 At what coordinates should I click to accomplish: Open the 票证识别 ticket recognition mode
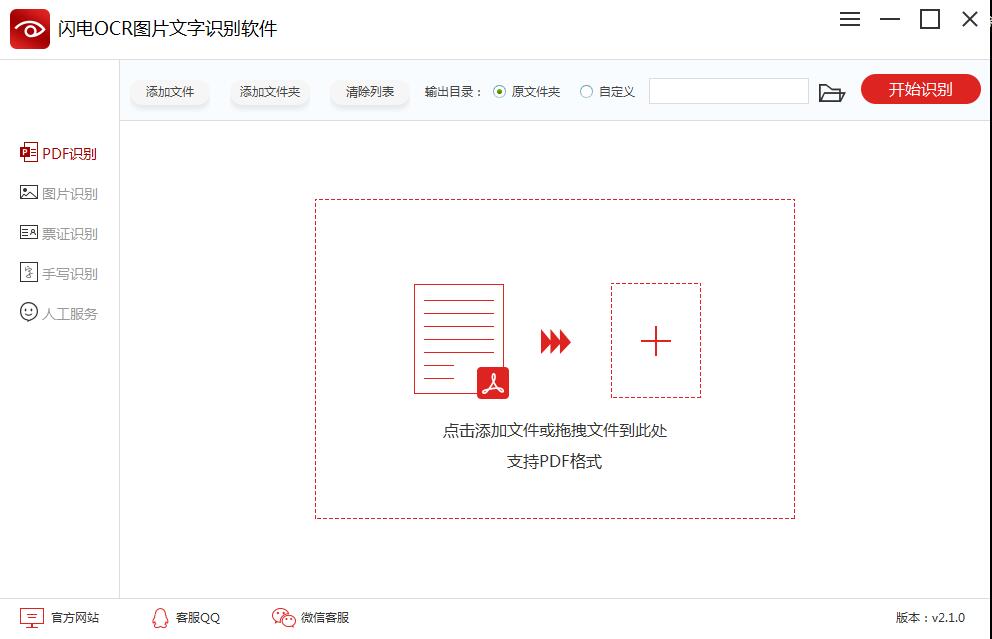[60, 233]
